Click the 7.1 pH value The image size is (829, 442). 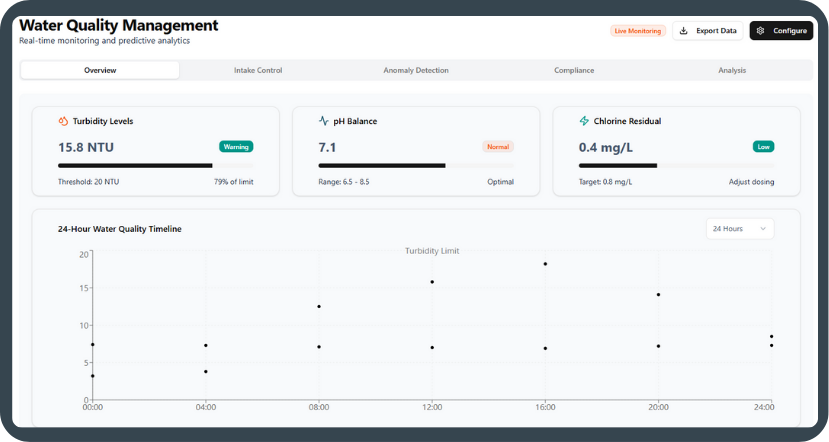click(x=327, y=148)
